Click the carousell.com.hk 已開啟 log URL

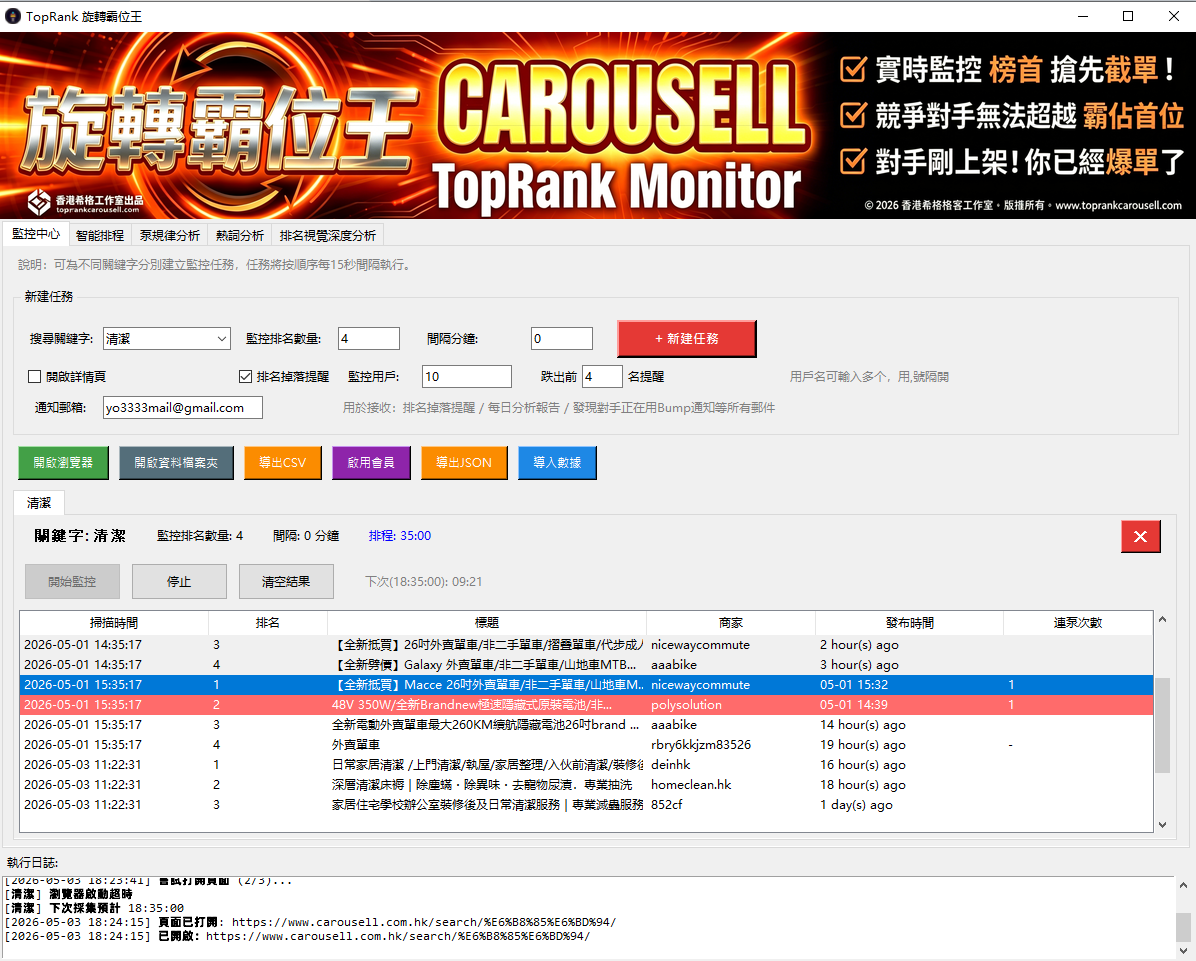[397, 937]
